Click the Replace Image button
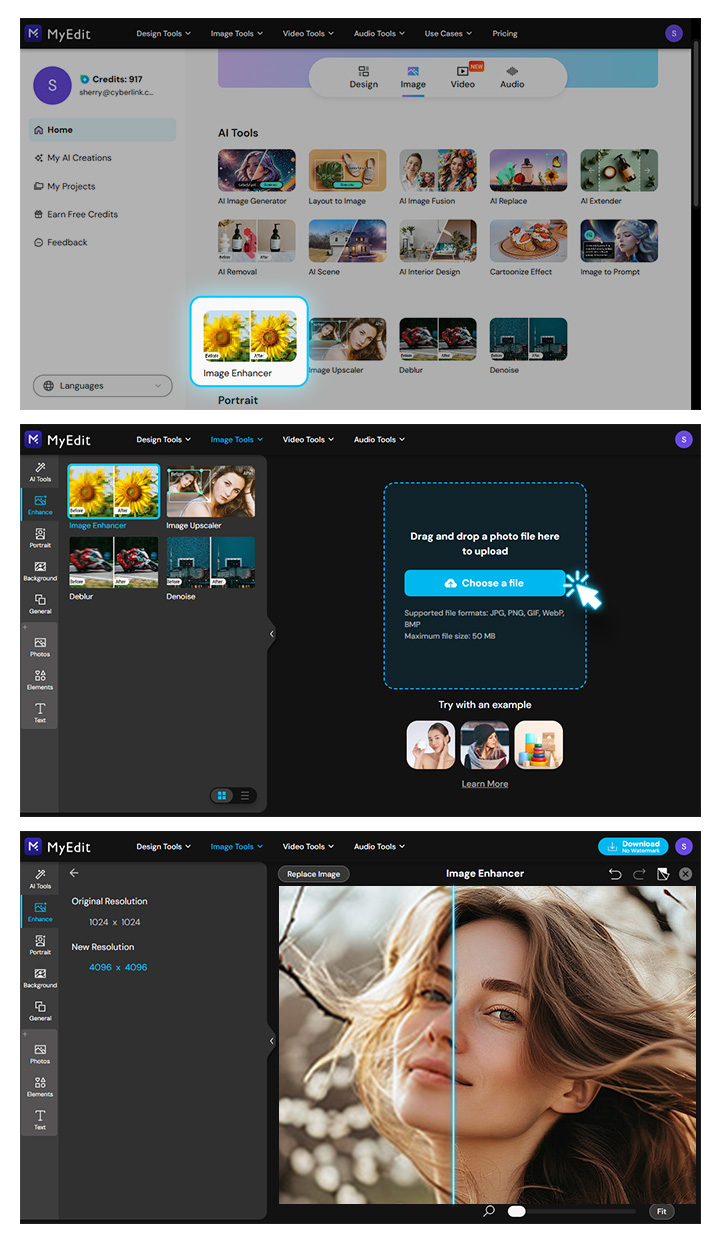 click(314, 874)
